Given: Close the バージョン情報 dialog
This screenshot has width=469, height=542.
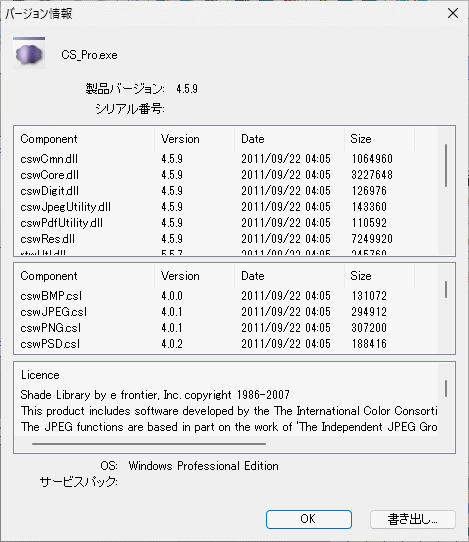Looking at the screenshot, I should point(453,13).
